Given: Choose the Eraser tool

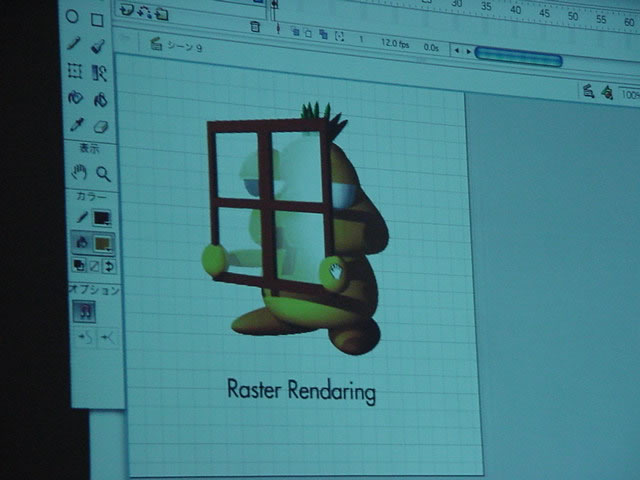Looking at the screenshot, I should 100,126.
